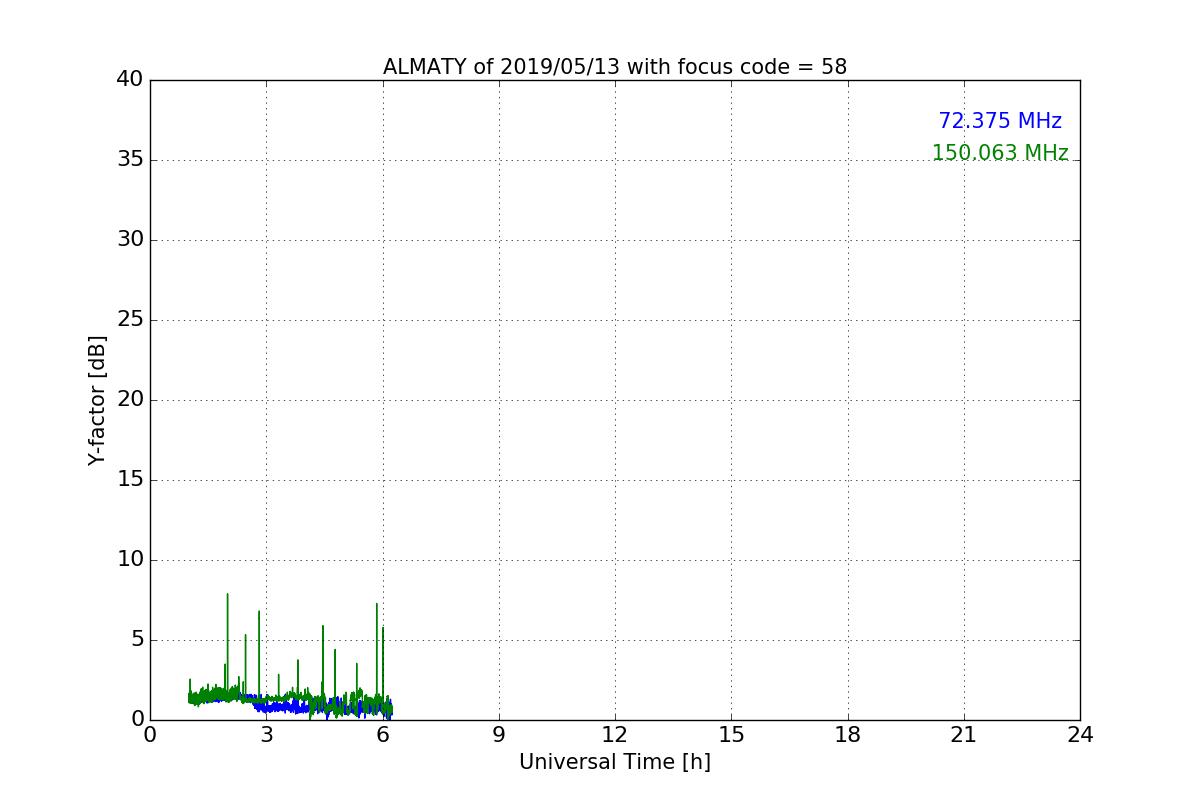The width and height of the screenshot is (1200, 800).
Task: Click x-axis tick label '21'
Action: 964,735
